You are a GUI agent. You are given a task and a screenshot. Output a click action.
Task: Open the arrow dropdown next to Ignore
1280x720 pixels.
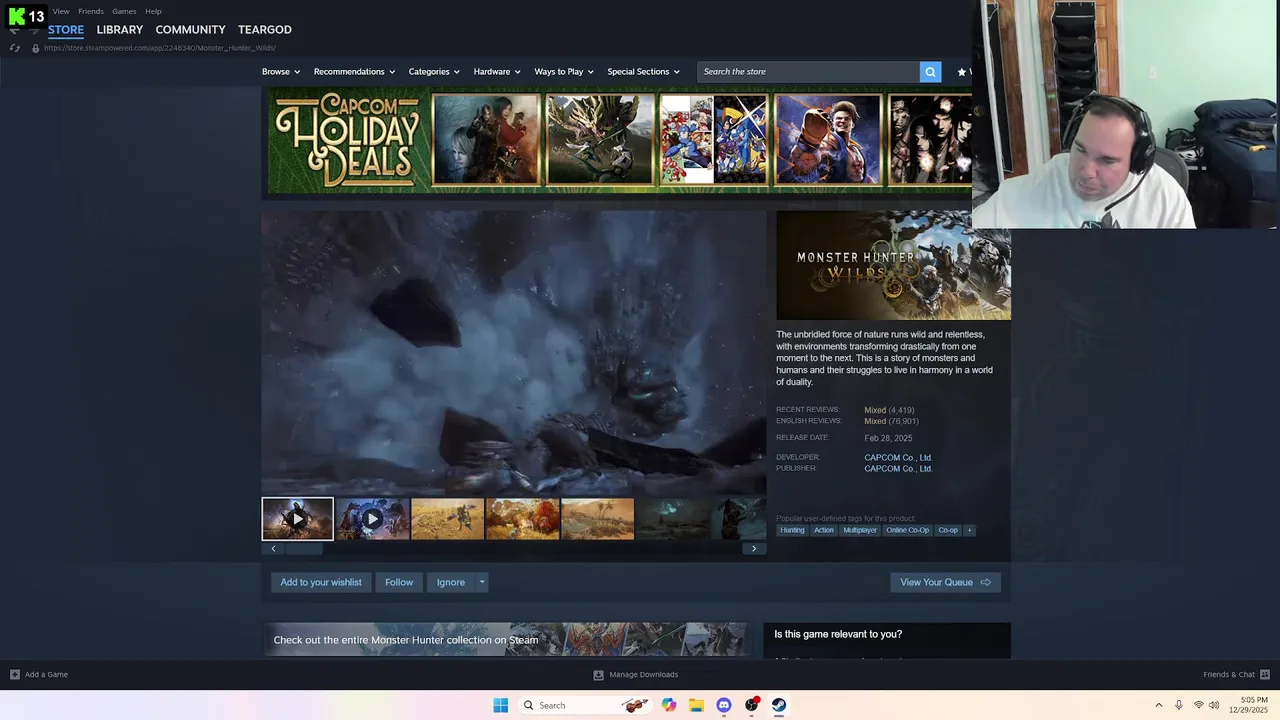(481, 582)
